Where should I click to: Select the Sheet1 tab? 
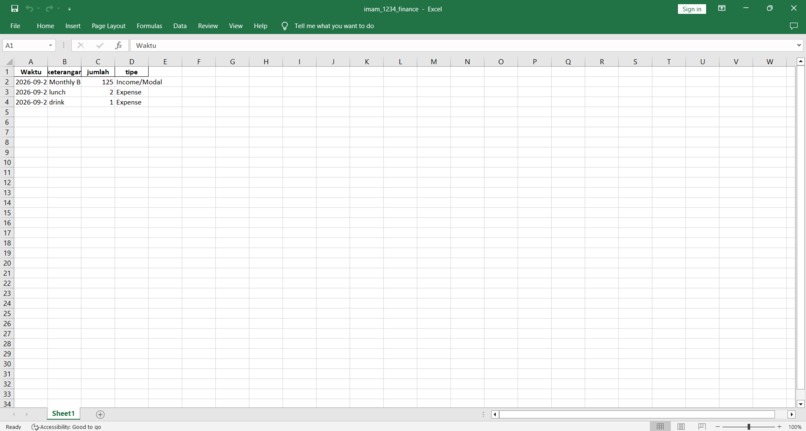[63, 414]
